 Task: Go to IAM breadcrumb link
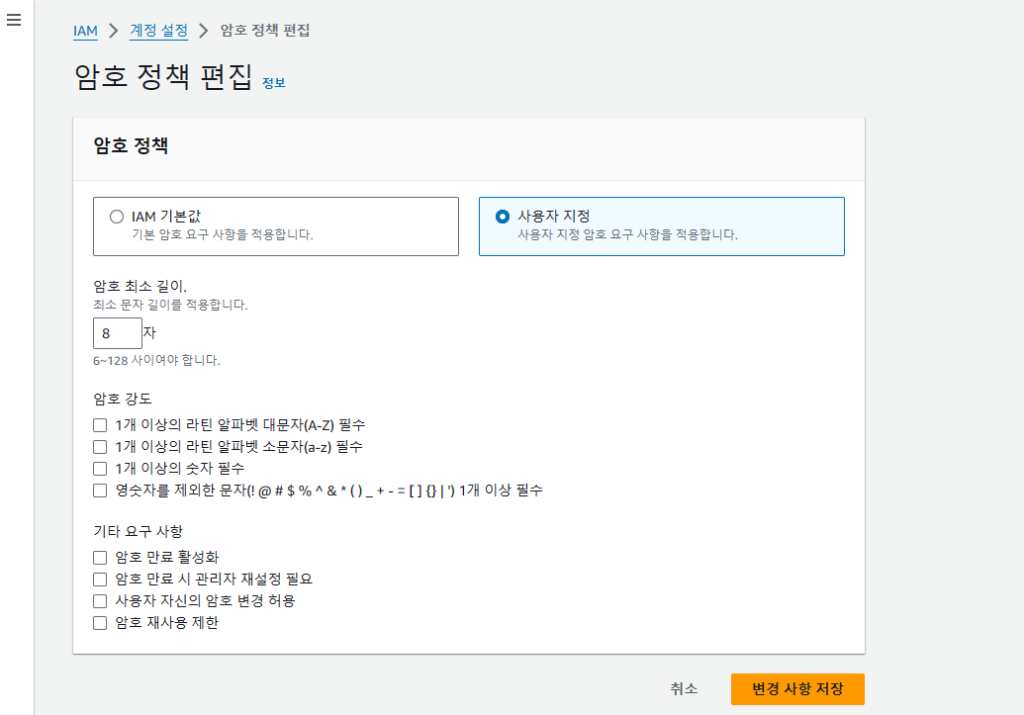[85, 31]
